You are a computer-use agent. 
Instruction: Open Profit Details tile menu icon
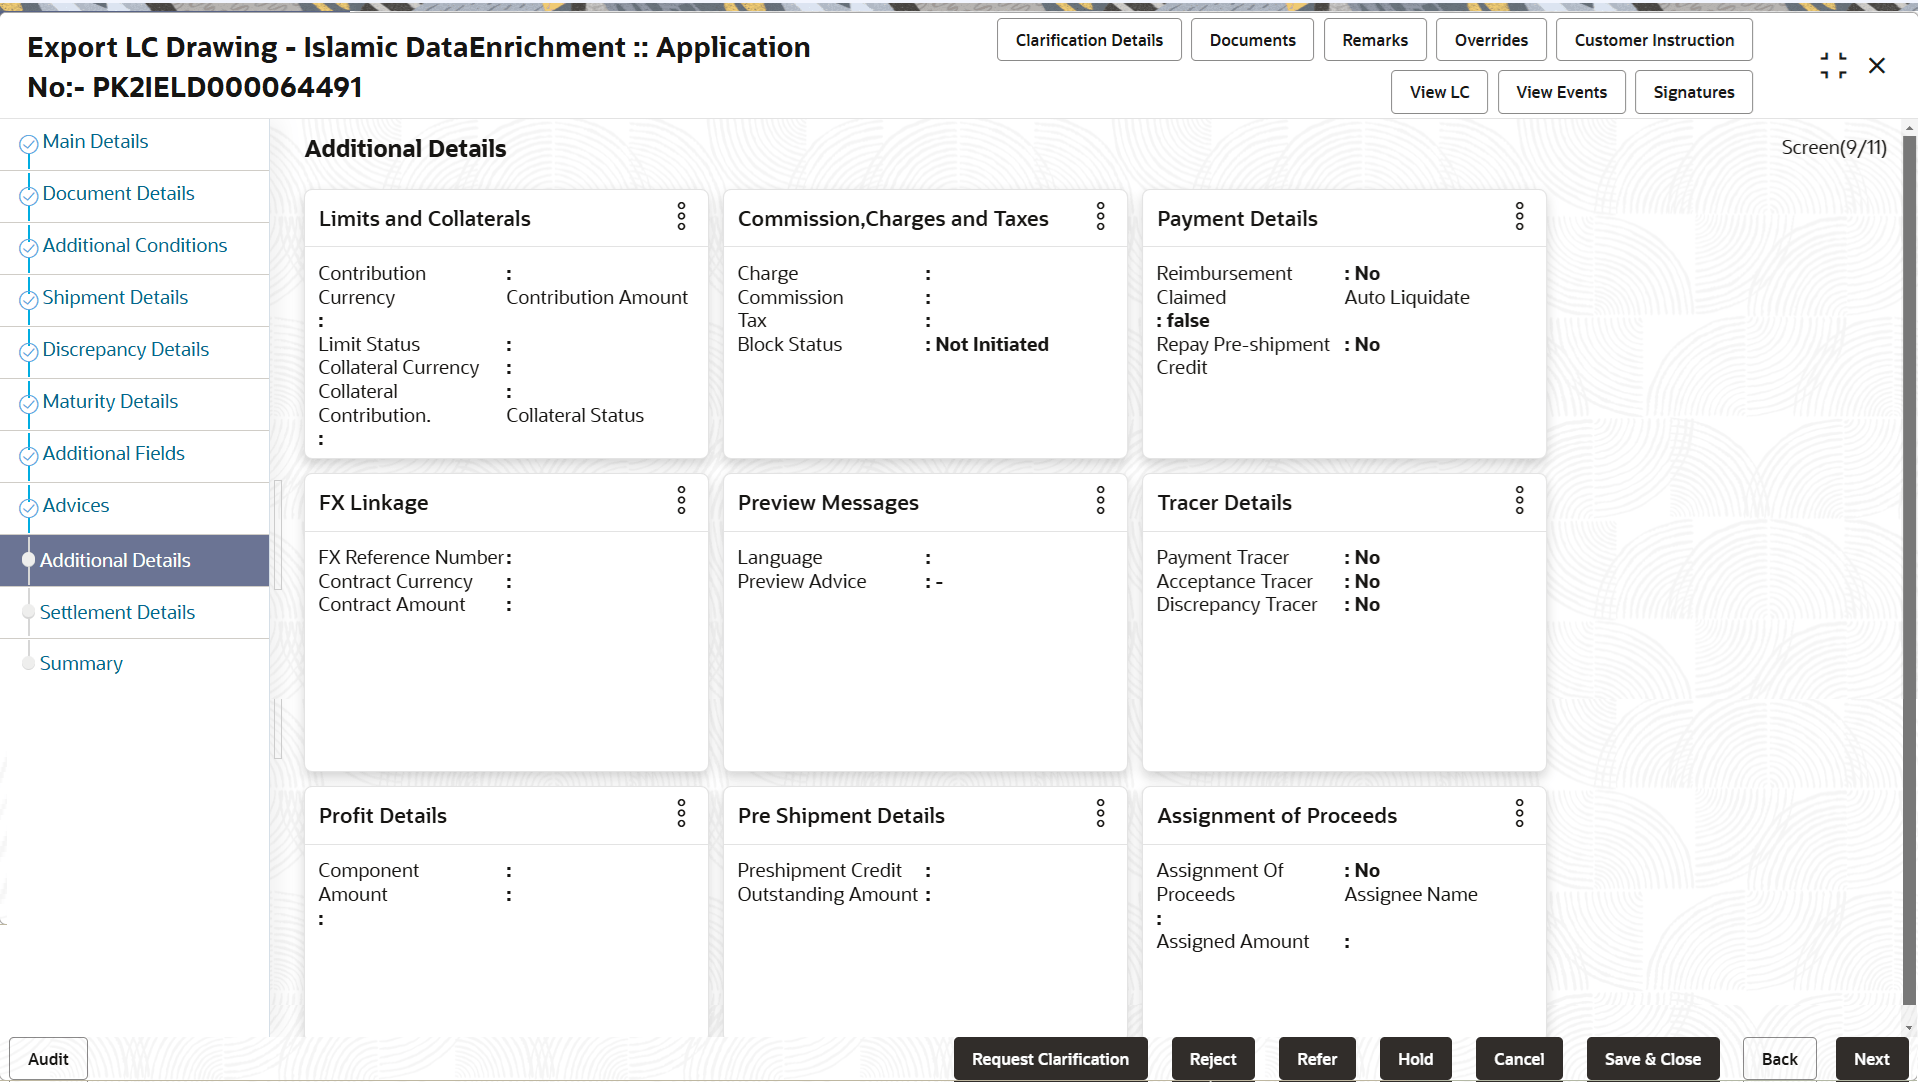(681, 814)
